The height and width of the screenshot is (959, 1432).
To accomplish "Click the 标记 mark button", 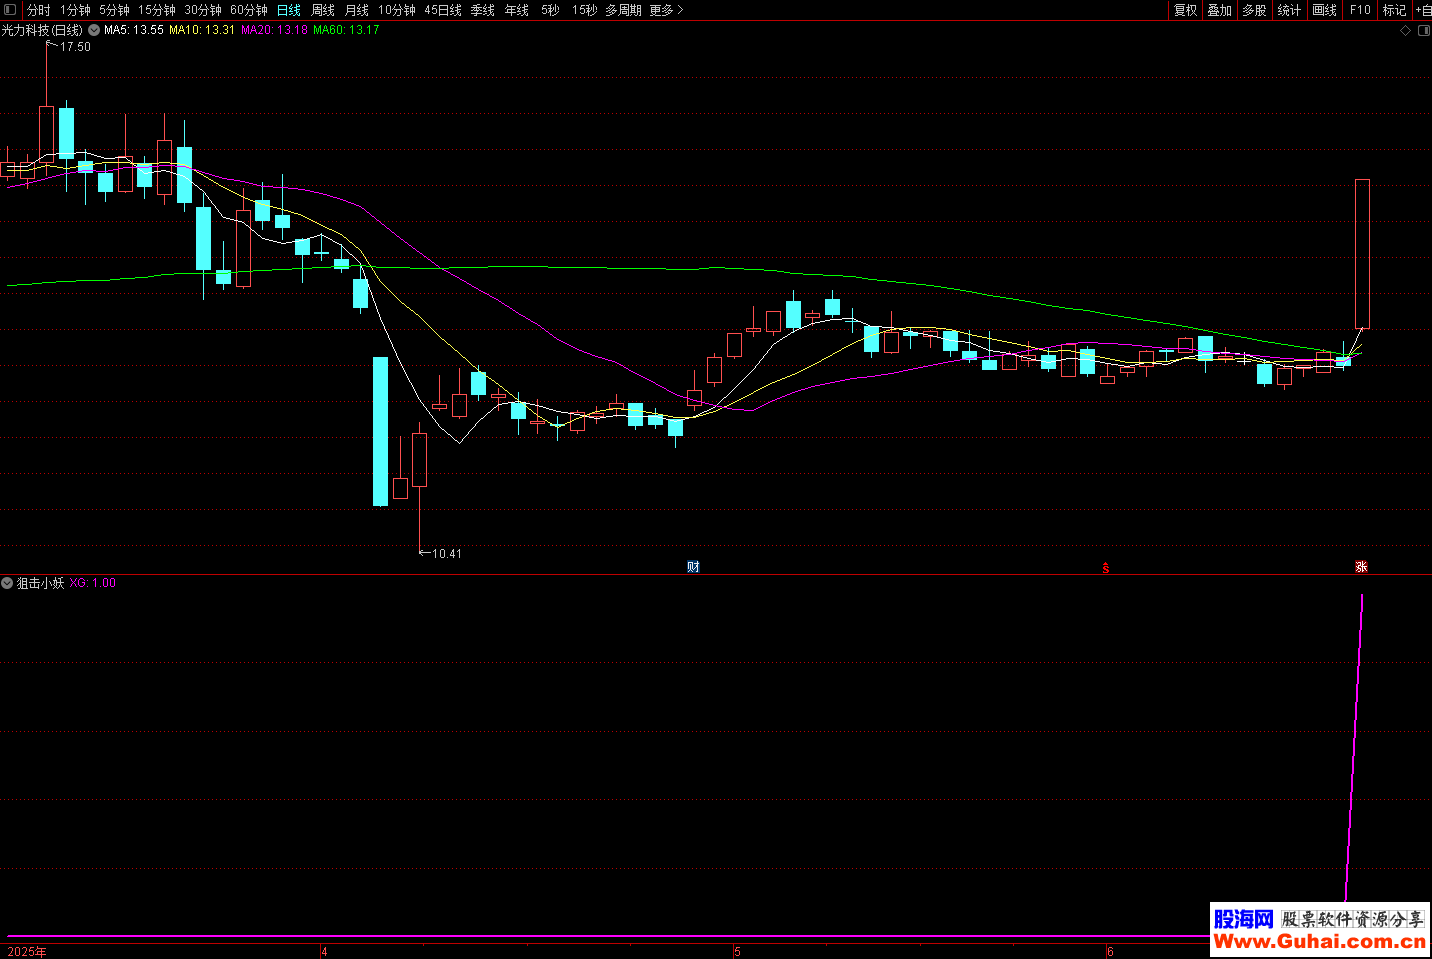I will click(1394, 10).
